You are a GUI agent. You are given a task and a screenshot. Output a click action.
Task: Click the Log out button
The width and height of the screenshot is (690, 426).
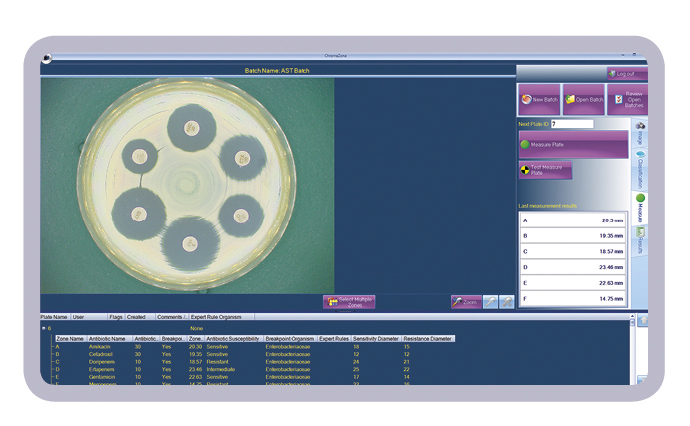click(627, 74)
